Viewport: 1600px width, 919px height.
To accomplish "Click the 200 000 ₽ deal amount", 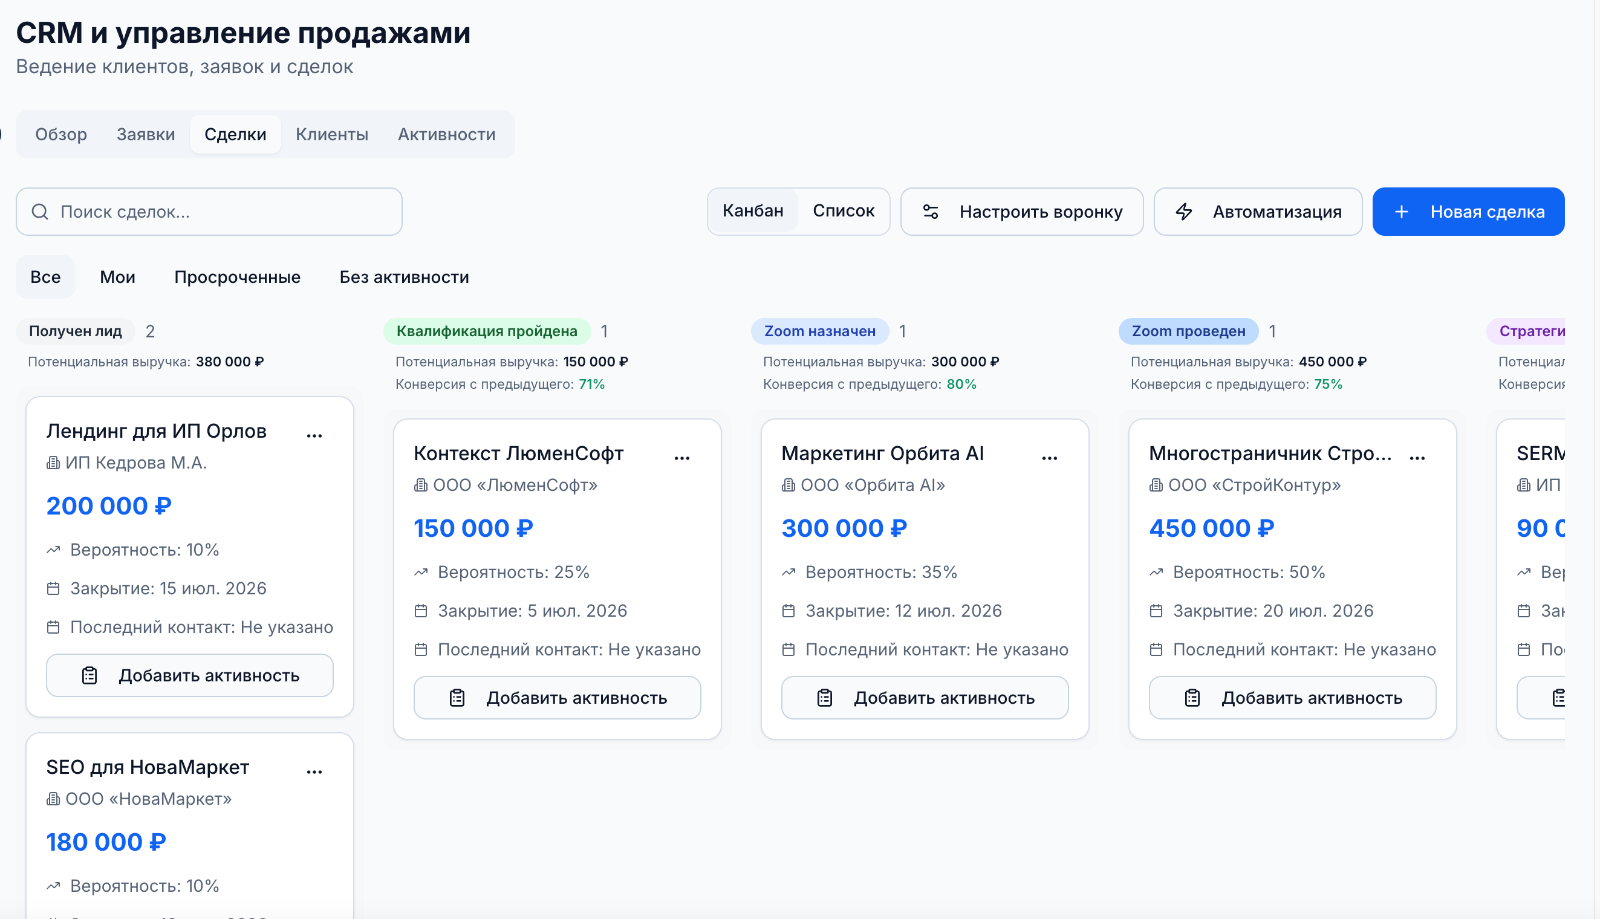I will [109, 506].
